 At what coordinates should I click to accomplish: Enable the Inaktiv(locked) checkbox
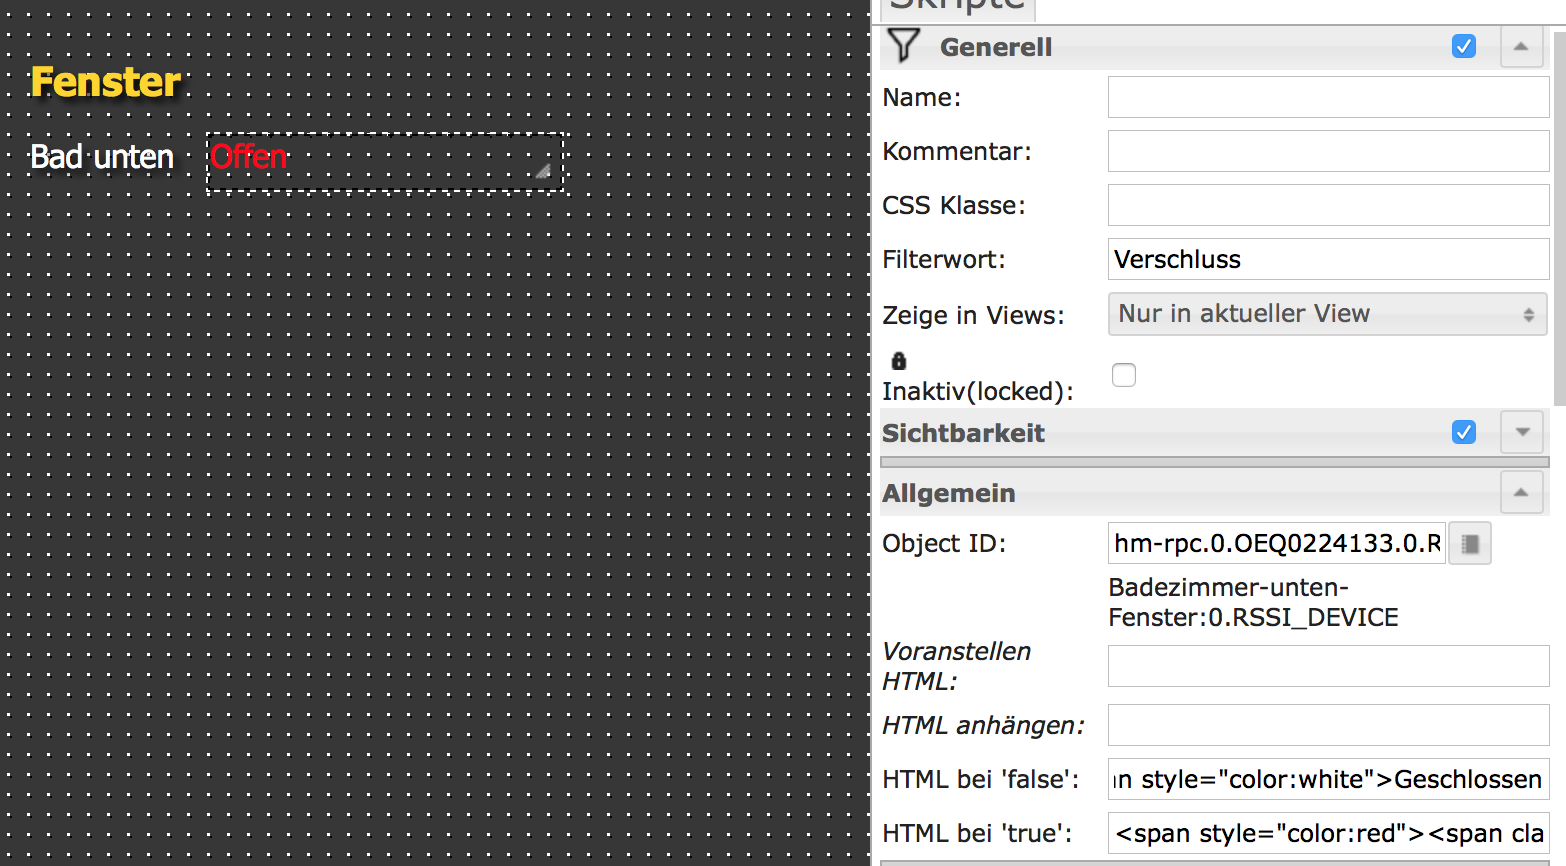click(x=1124, y=375)
